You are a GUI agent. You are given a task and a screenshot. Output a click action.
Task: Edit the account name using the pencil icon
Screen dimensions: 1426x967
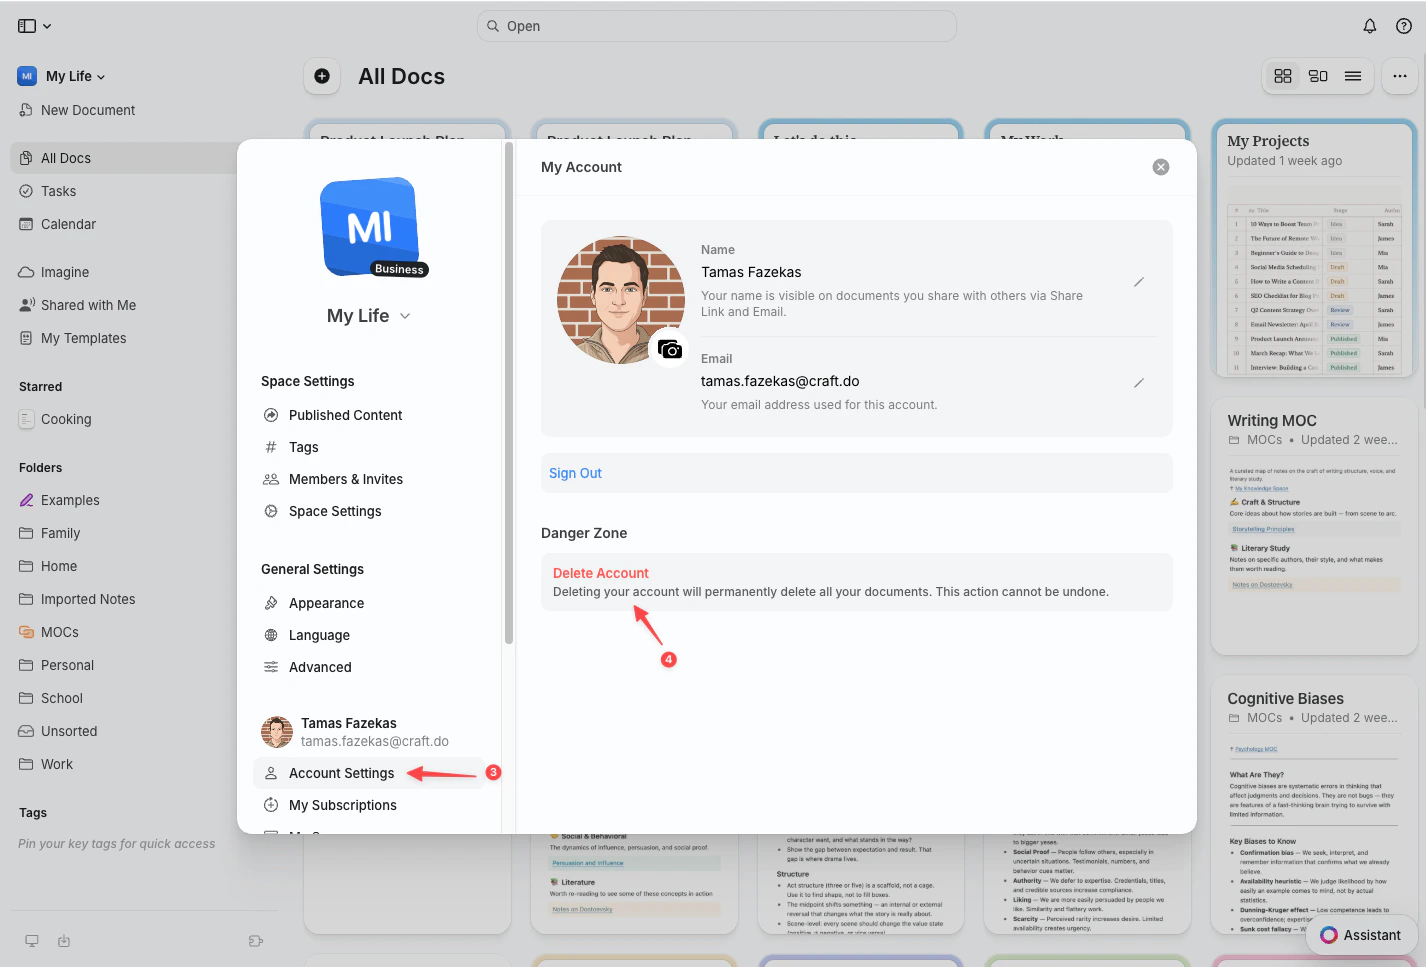(x=1139, y=282)
